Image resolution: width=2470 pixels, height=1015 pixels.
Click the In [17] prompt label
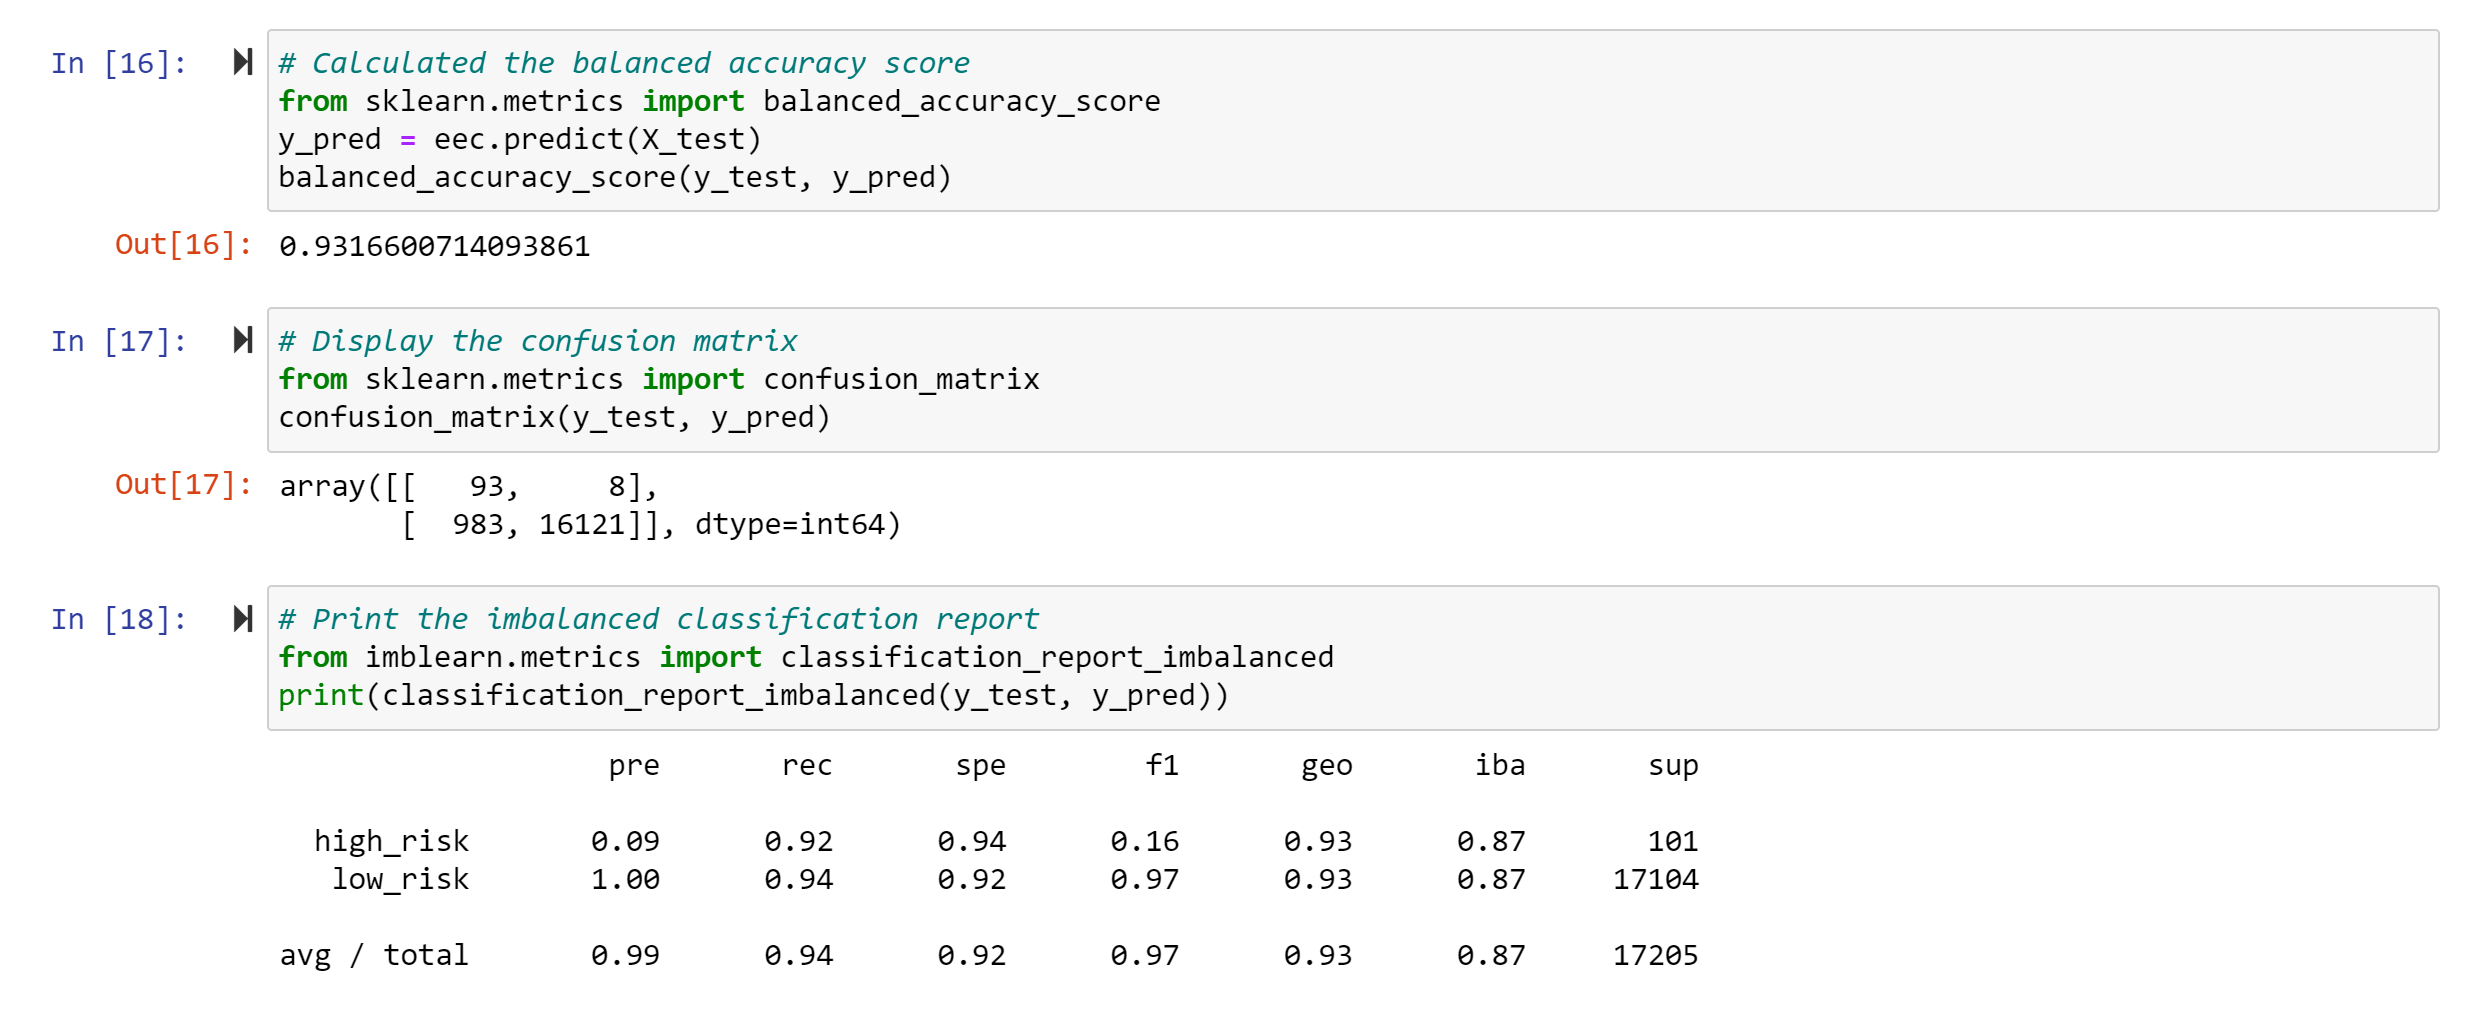click(x=117, y=340)
